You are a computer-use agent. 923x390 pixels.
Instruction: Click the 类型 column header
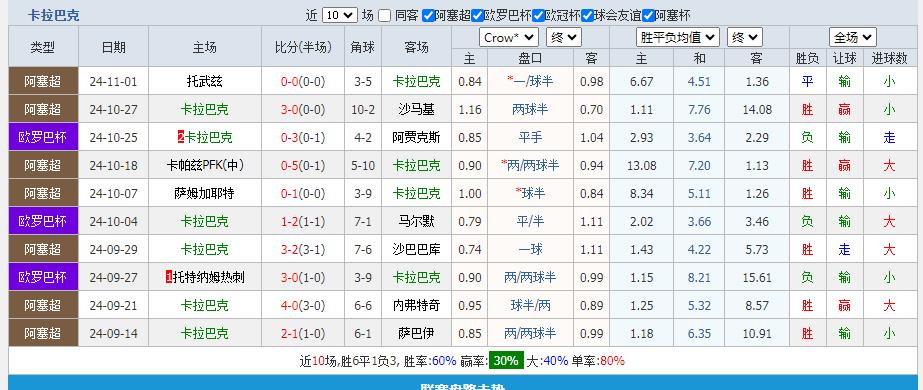coord(43,47)
